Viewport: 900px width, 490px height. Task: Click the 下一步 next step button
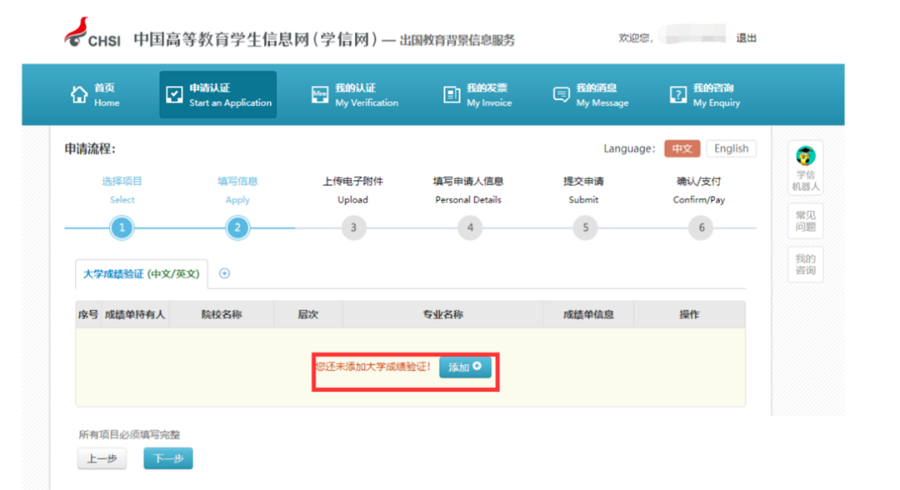click(x=168, y=458)
